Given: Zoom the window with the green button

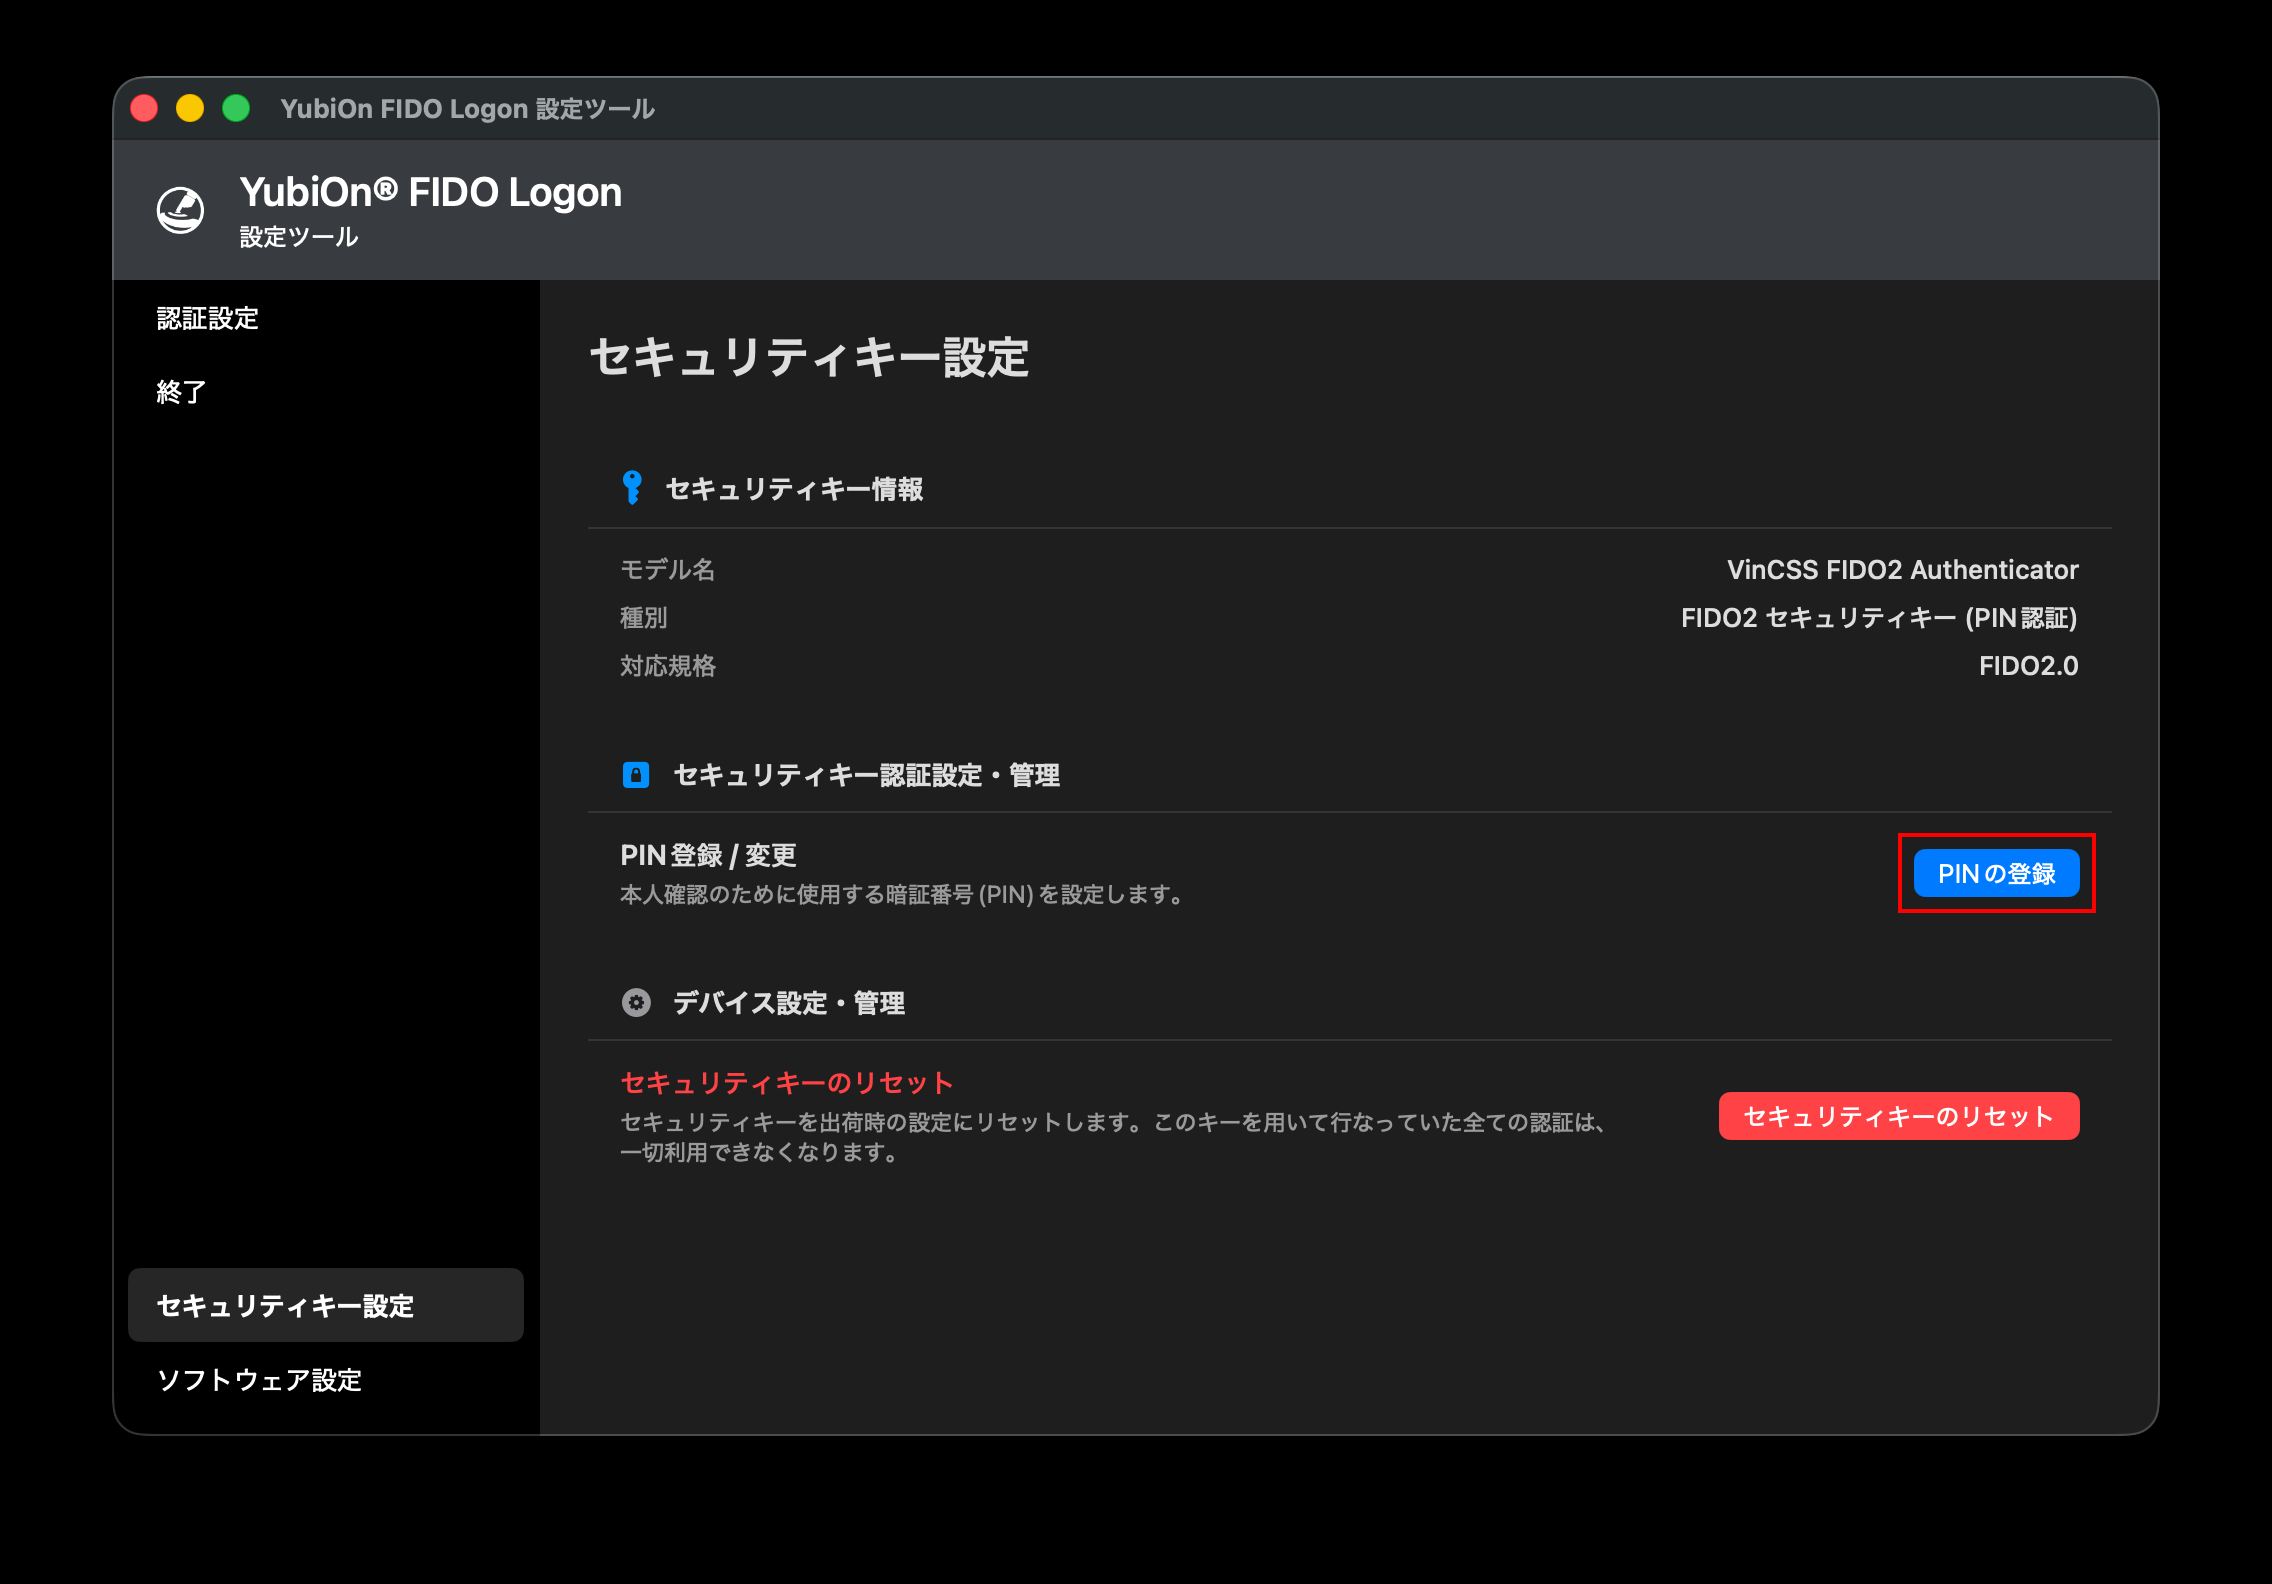Looking at the screenshot, I should click(236, 108).
